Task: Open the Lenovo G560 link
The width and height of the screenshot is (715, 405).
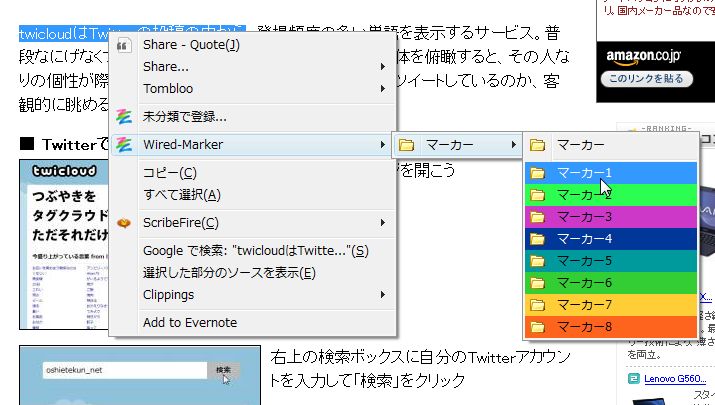Action: click(x=675, y=379)
